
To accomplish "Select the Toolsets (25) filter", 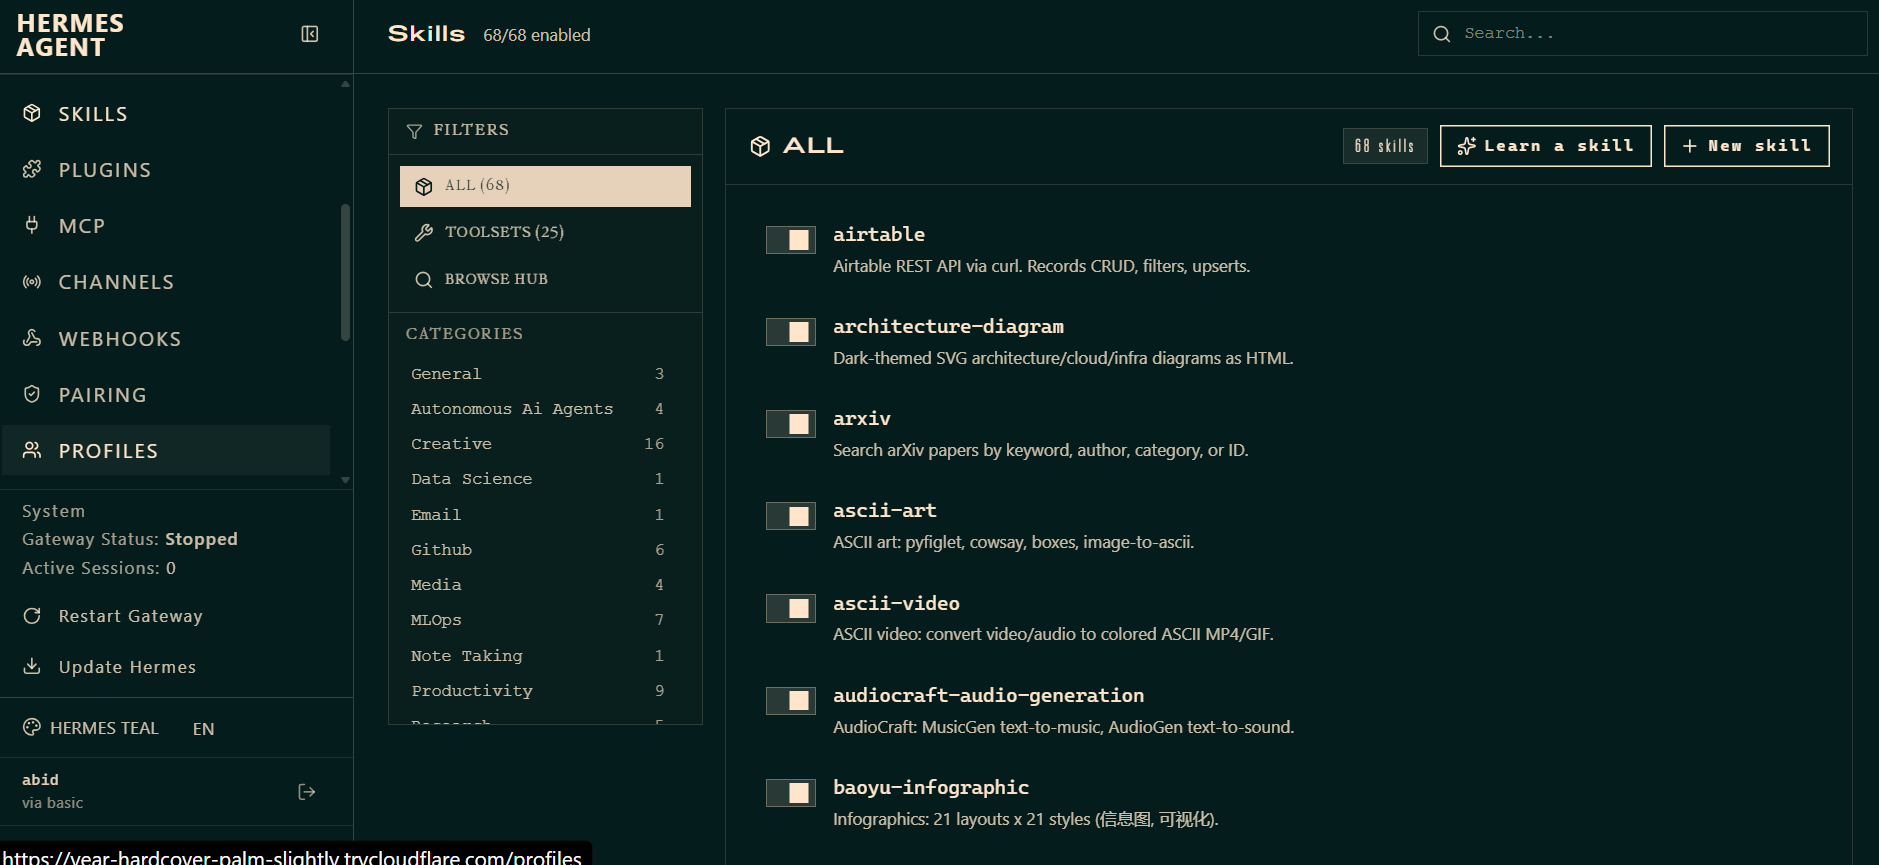I will (545, 232).
